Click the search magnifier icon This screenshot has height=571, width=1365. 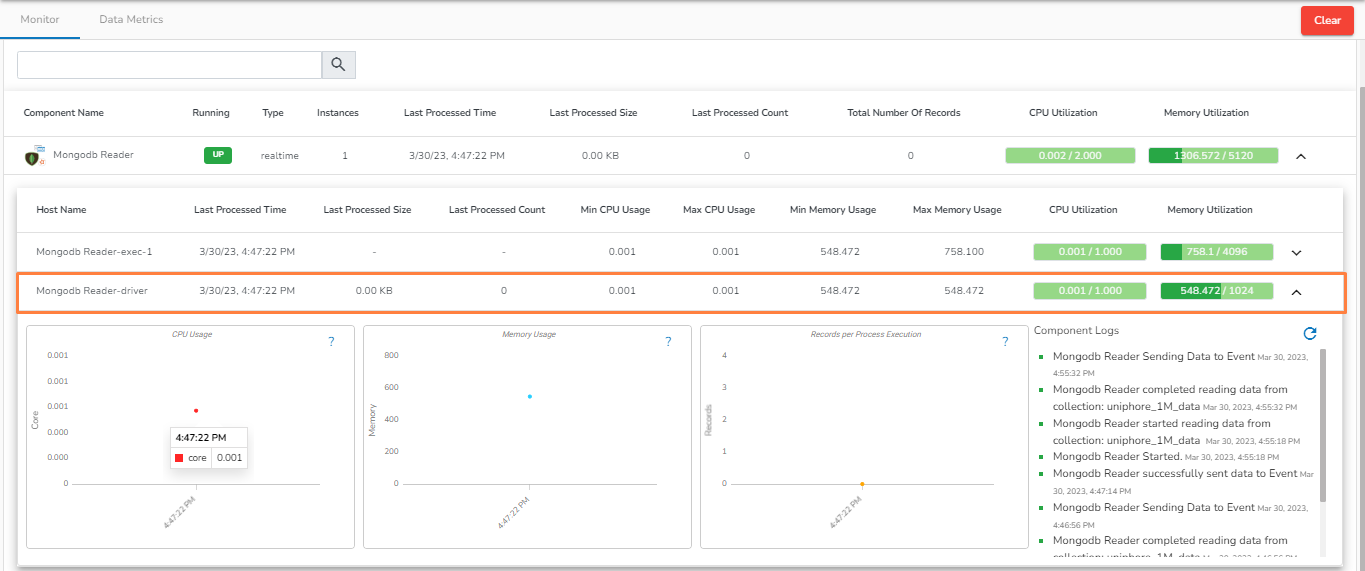(x=338, y=65)
